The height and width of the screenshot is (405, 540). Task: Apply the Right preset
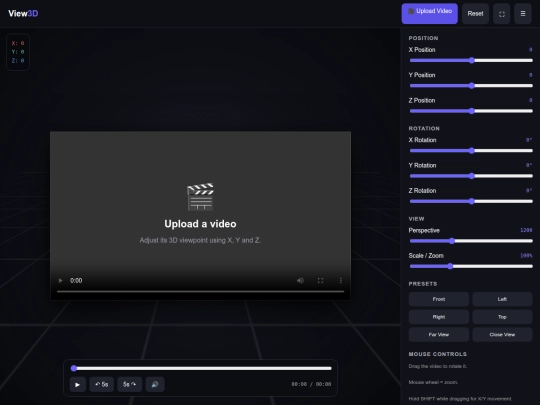coord(439,317)
